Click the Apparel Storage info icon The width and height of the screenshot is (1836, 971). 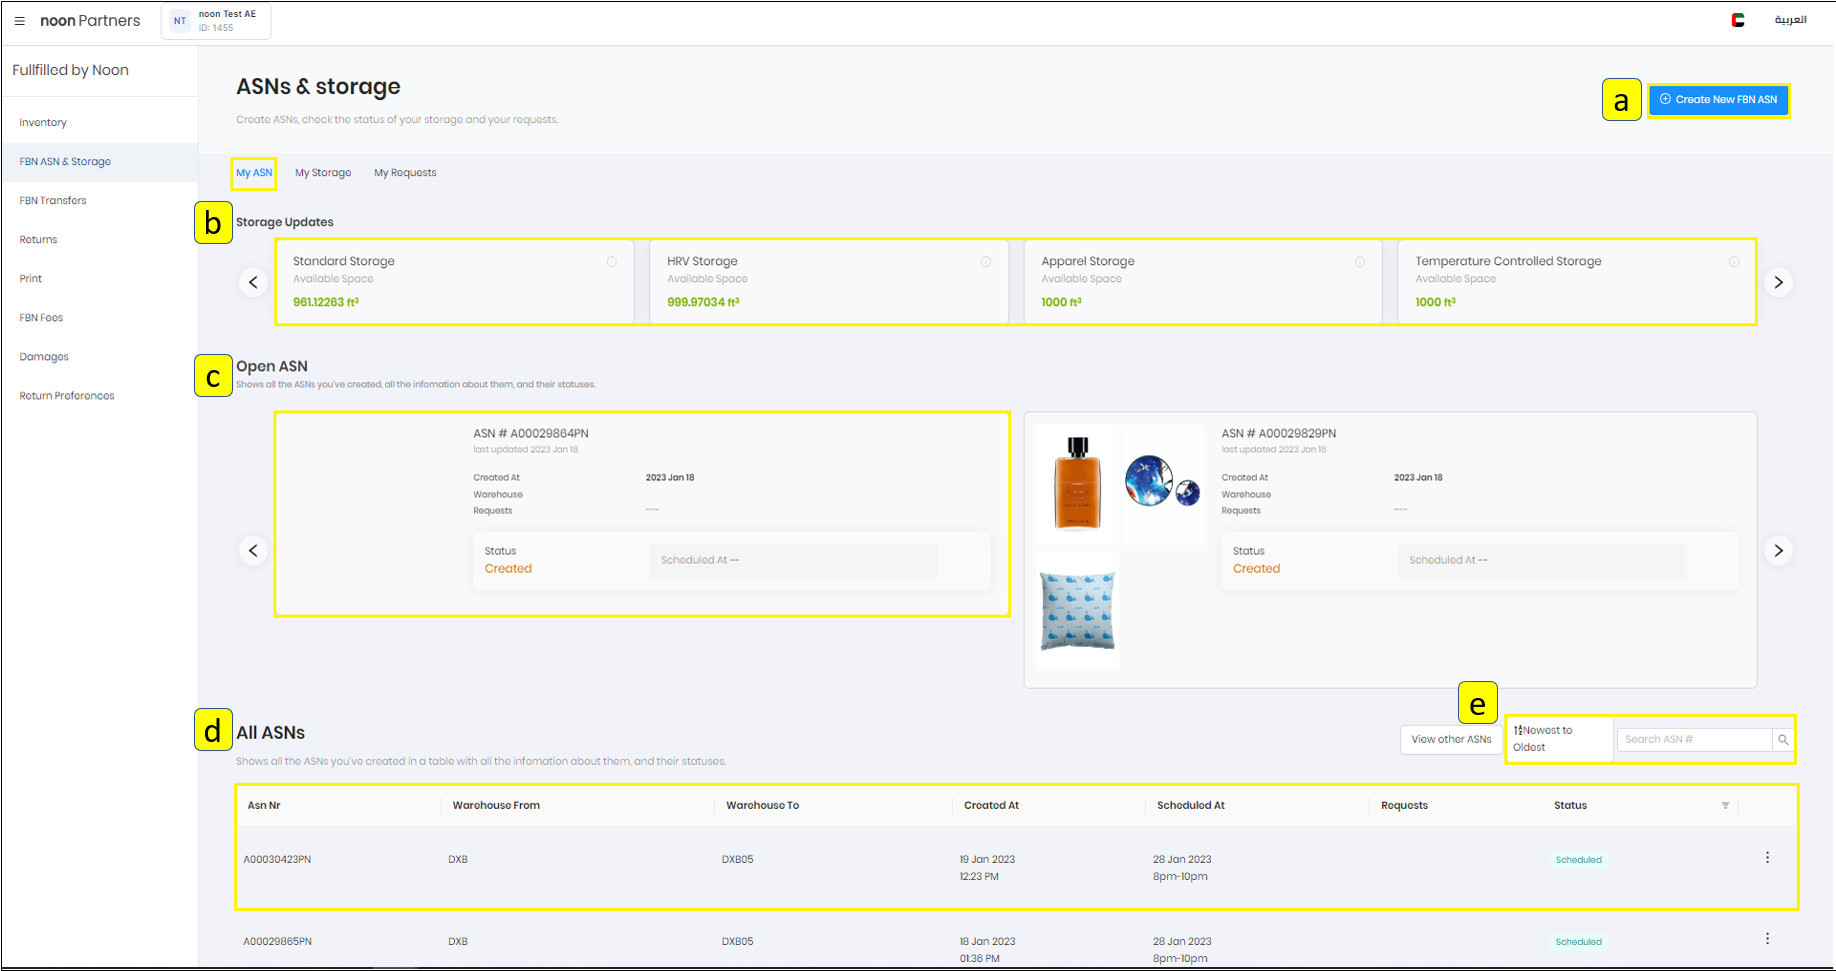point(1360,262)
